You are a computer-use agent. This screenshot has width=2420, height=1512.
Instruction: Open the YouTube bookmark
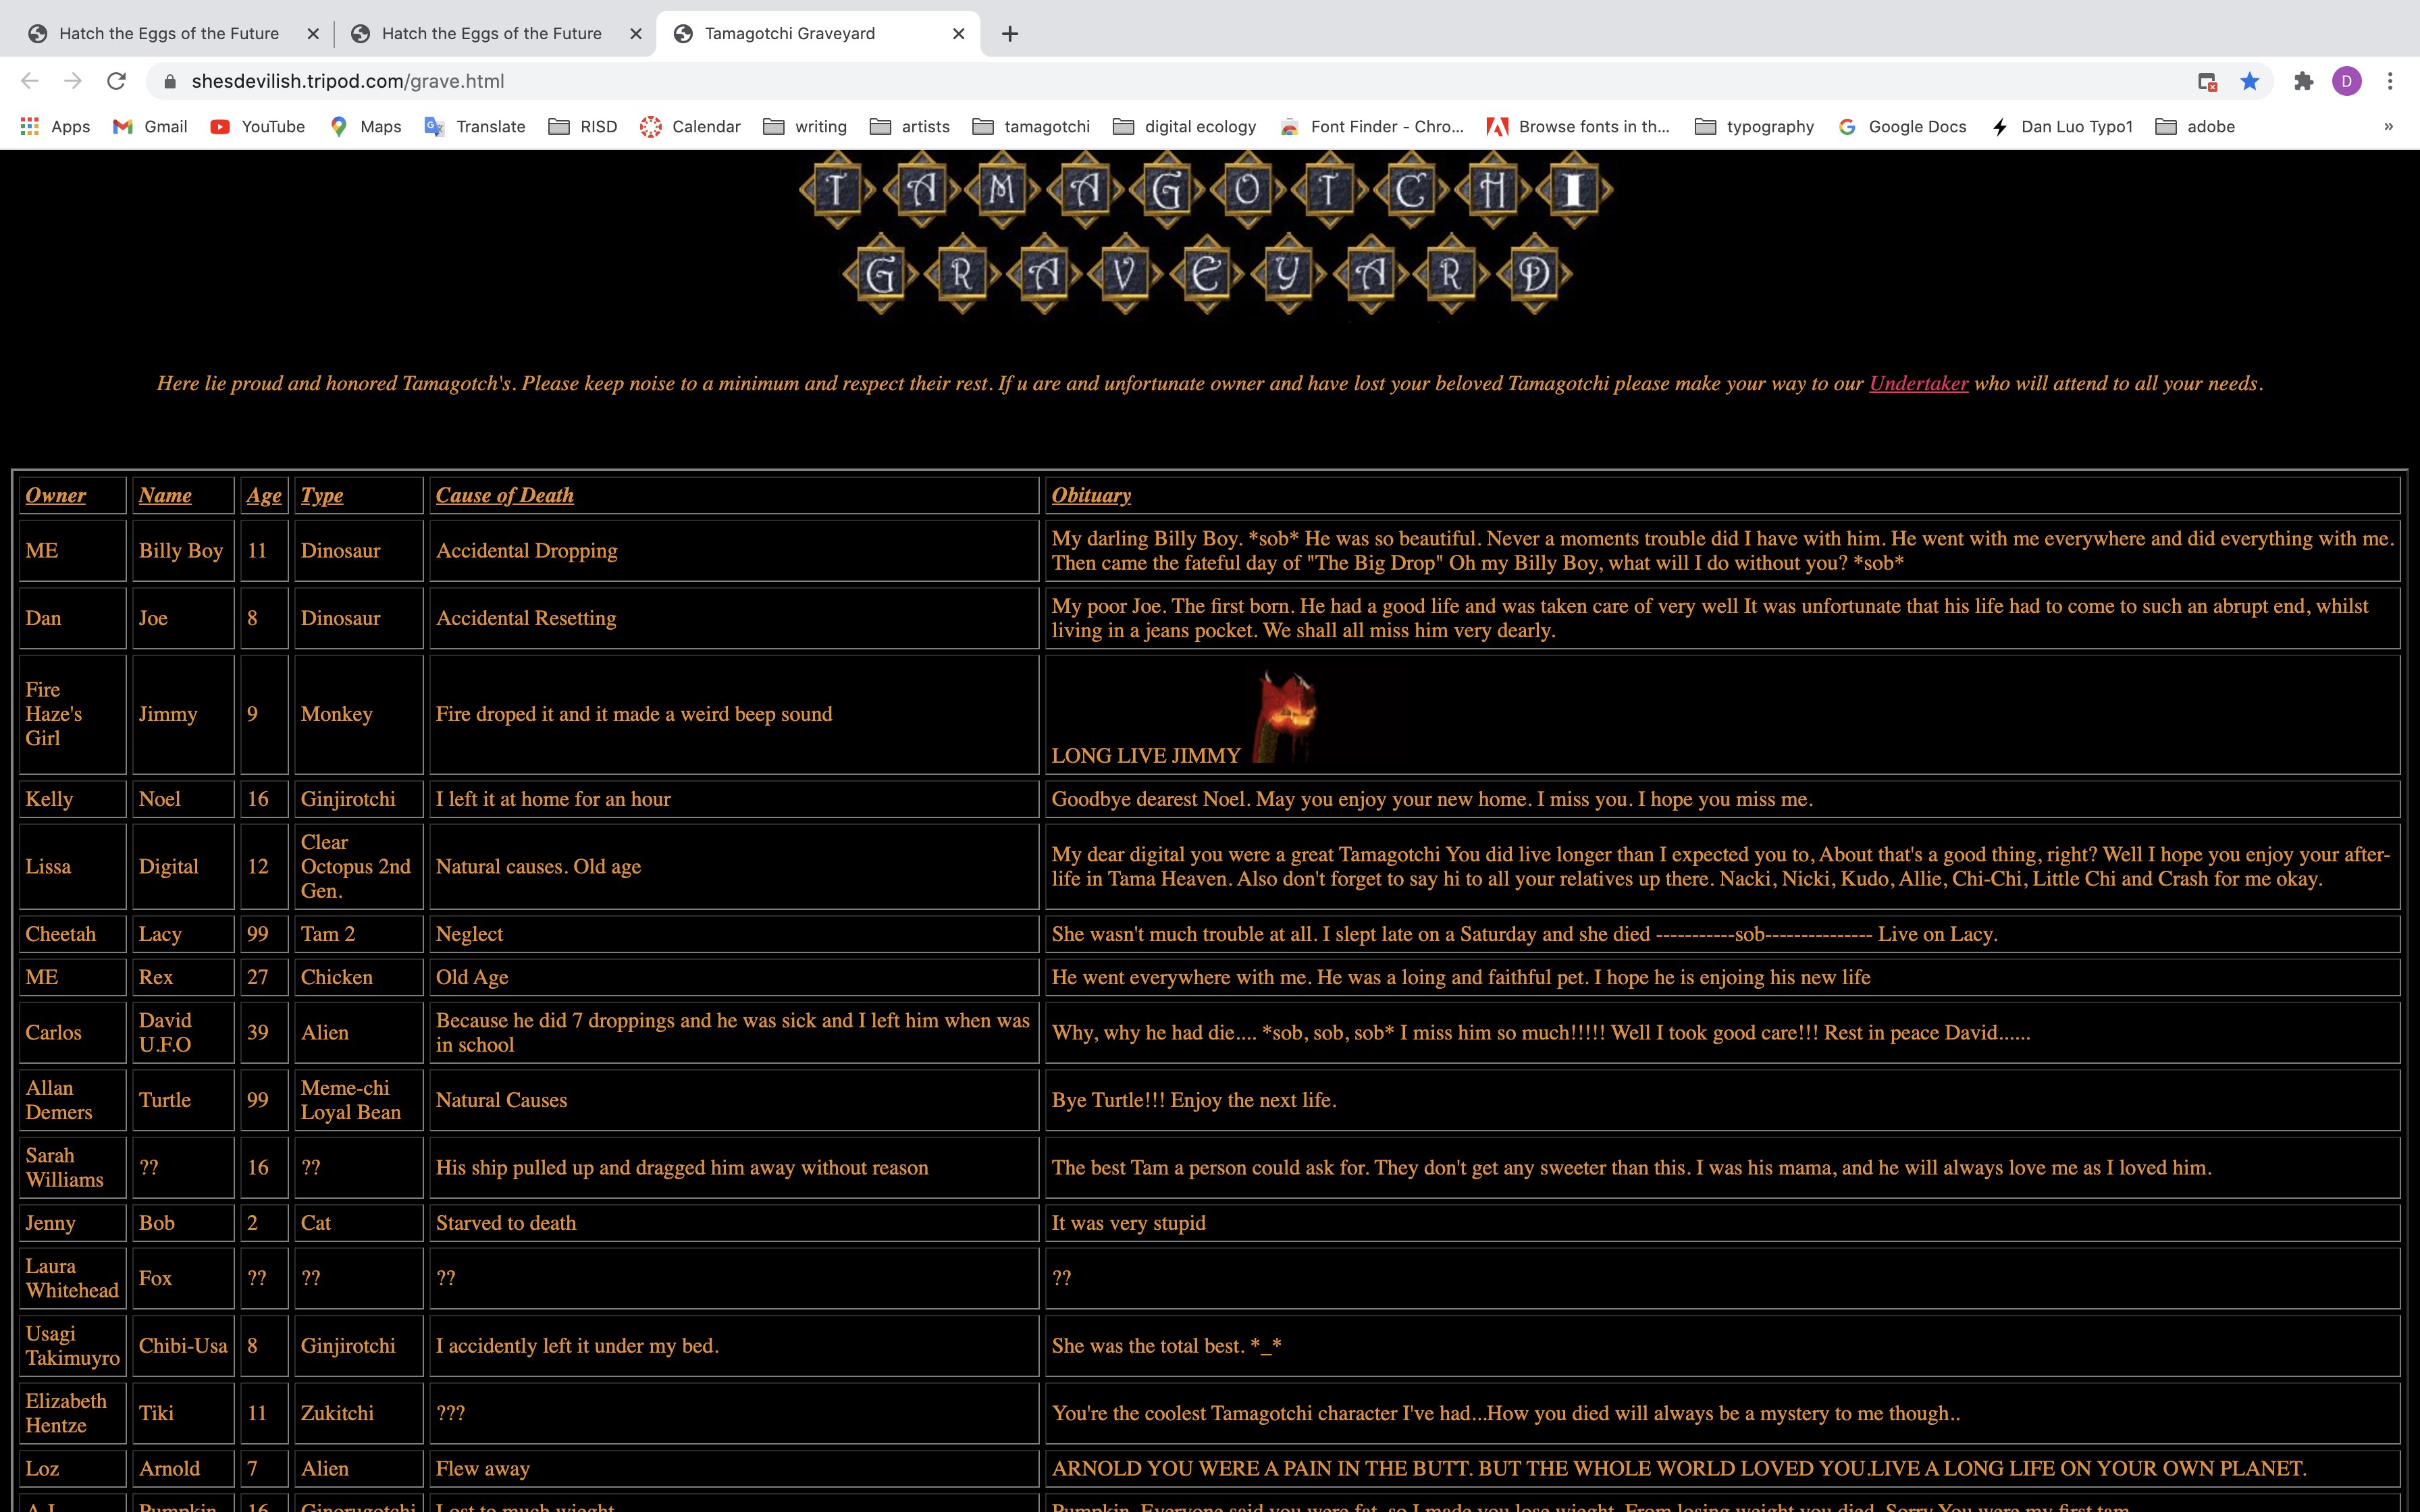(258, 127)
